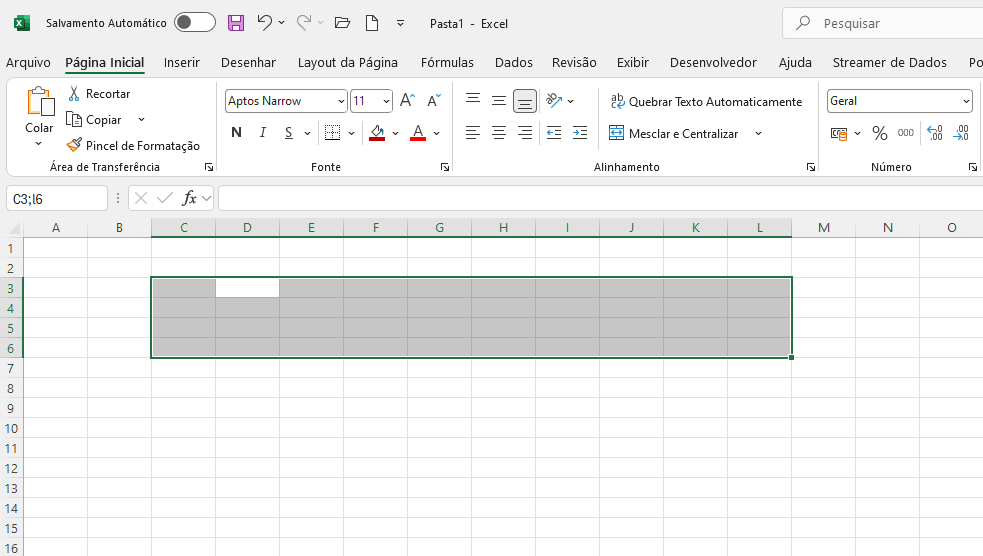Apply the red font color swatch
Screen dimensions: 983x556
[418, 133]
